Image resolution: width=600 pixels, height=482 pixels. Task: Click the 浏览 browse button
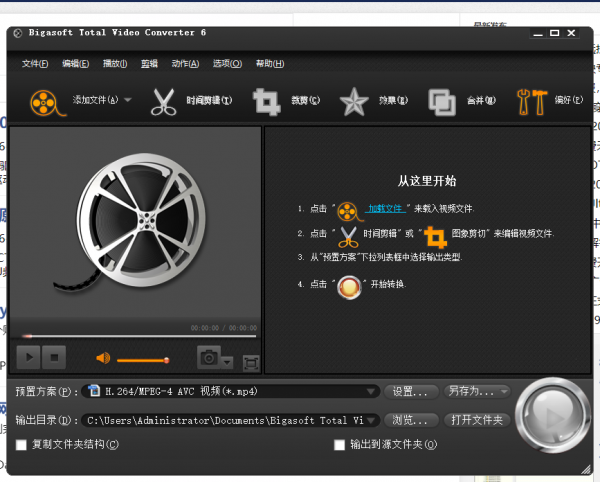coord(410,420)
